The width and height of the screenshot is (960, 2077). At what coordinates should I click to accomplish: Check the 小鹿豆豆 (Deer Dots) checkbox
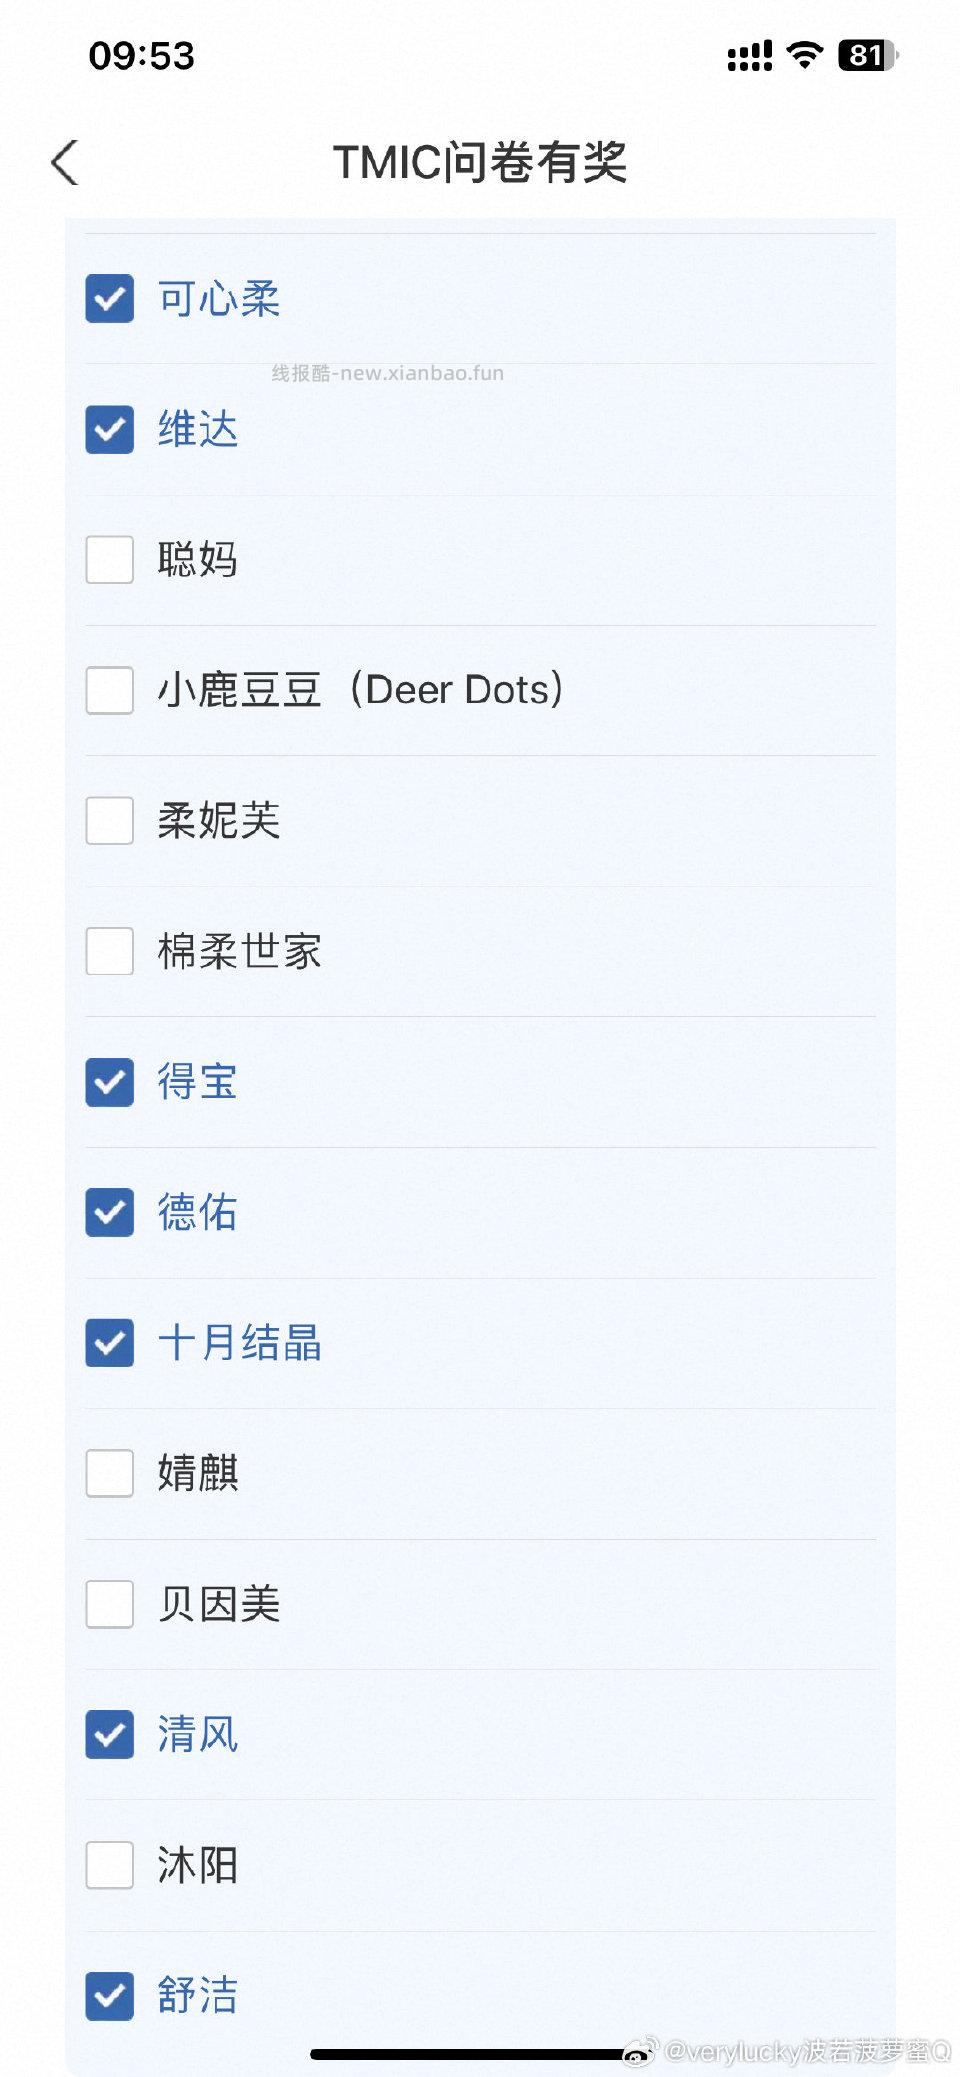[109, 690]
